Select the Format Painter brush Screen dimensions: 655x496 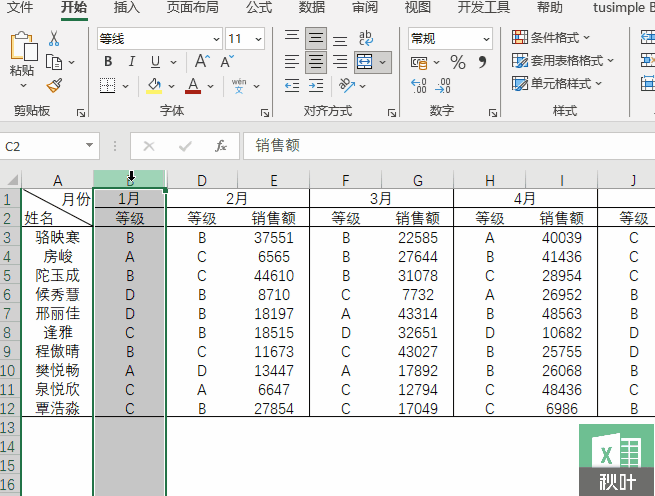pyautogui.click(x=54, y=86)
